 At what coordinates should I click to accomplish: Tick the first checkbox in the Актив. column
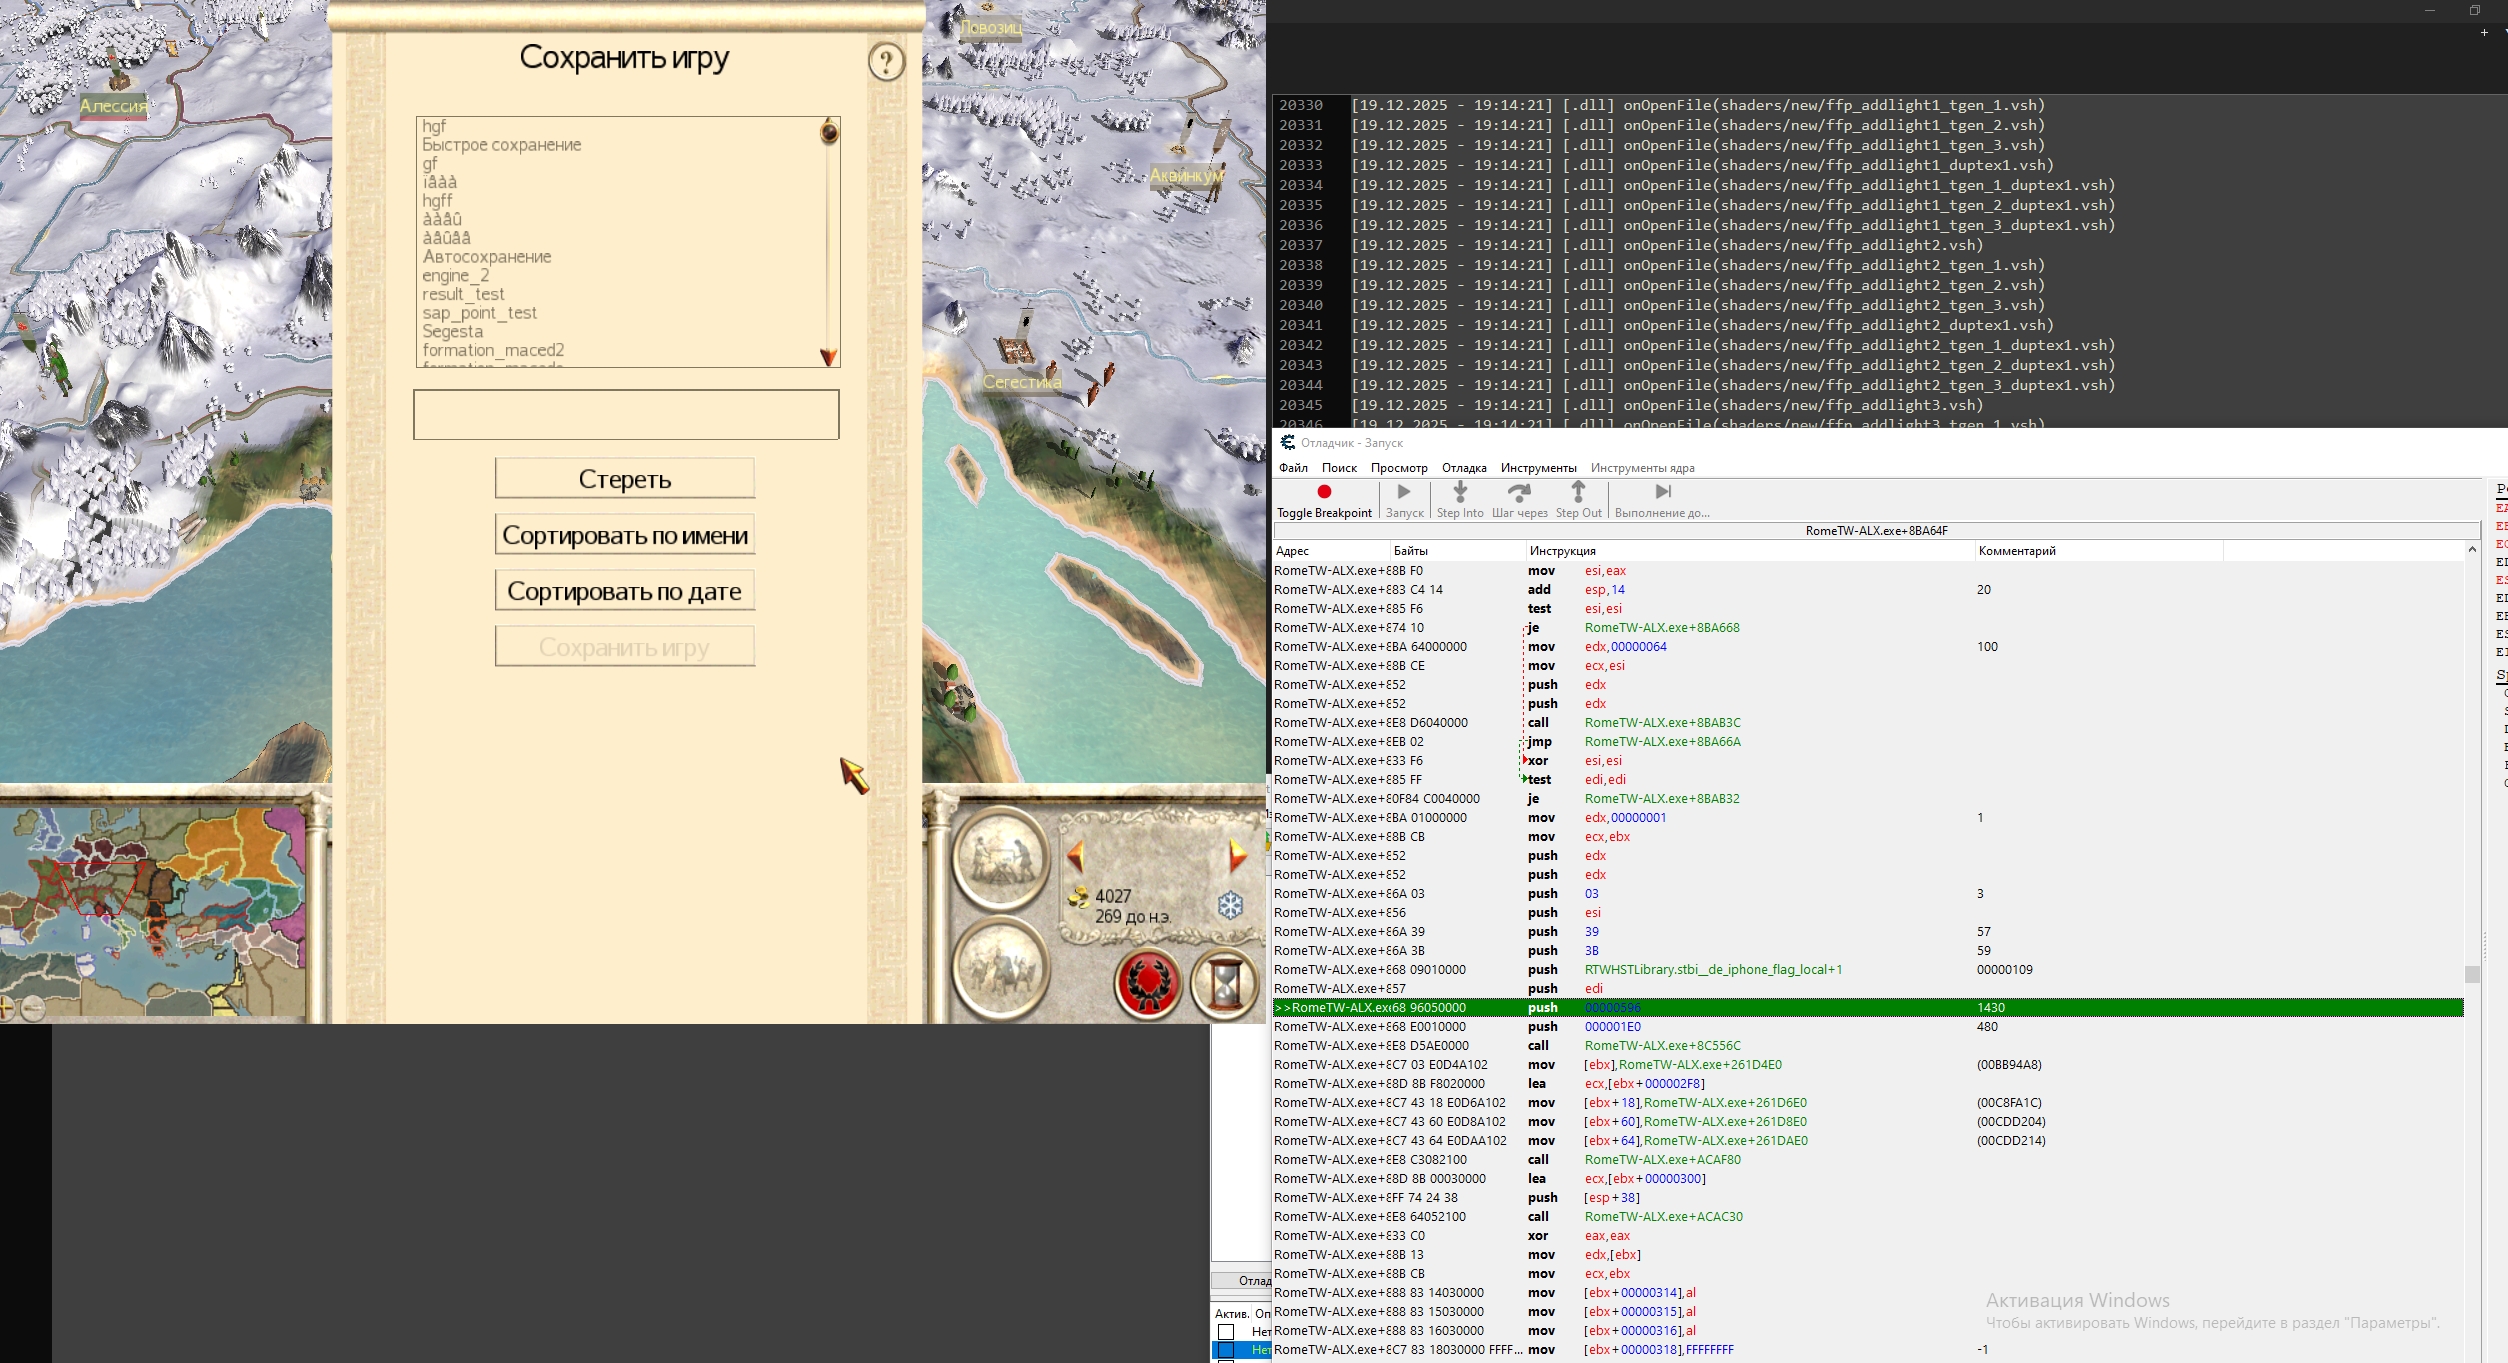coord(1226,1332)
